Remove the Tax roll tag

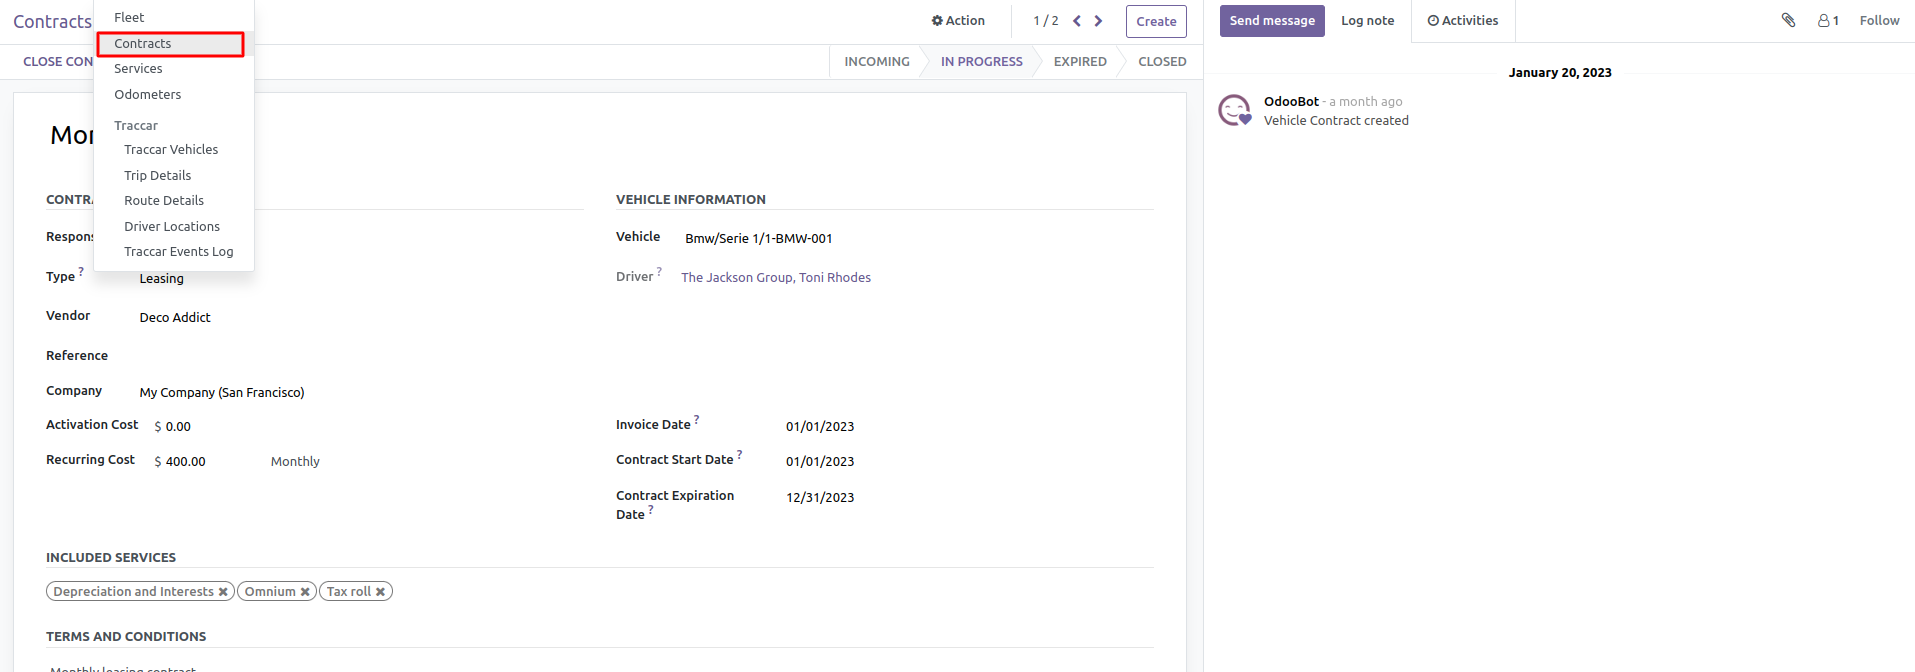pyautogui.click(x=381, y=592)
